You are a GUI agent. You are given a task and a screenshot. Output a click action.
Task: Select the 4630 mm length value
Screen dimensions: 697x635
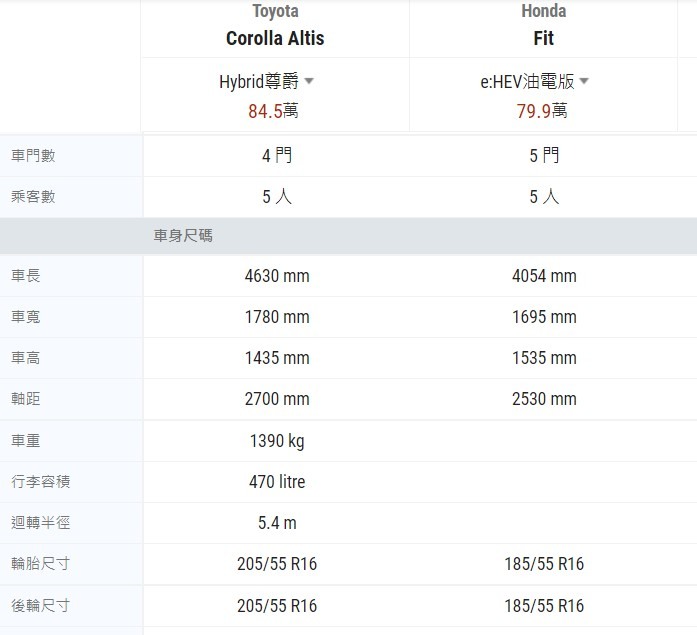coord(277,276)
